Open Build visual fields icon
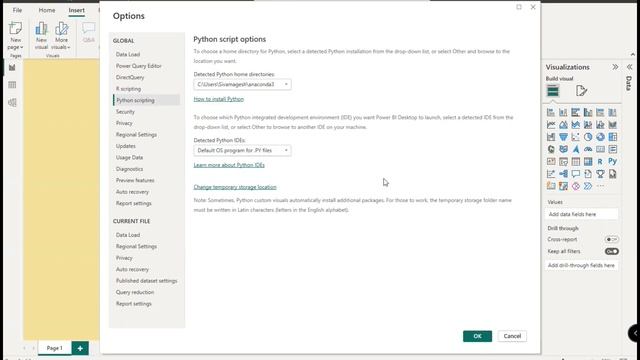Screen dimensions: 640x360 553,91
